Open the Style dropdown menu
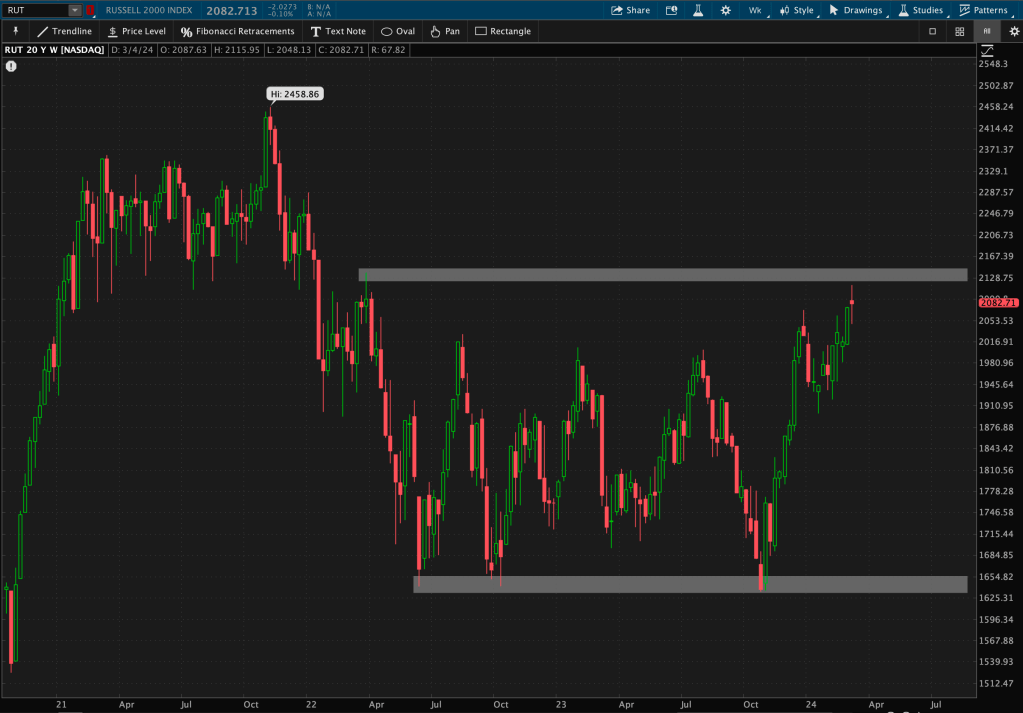 [797, 10]
